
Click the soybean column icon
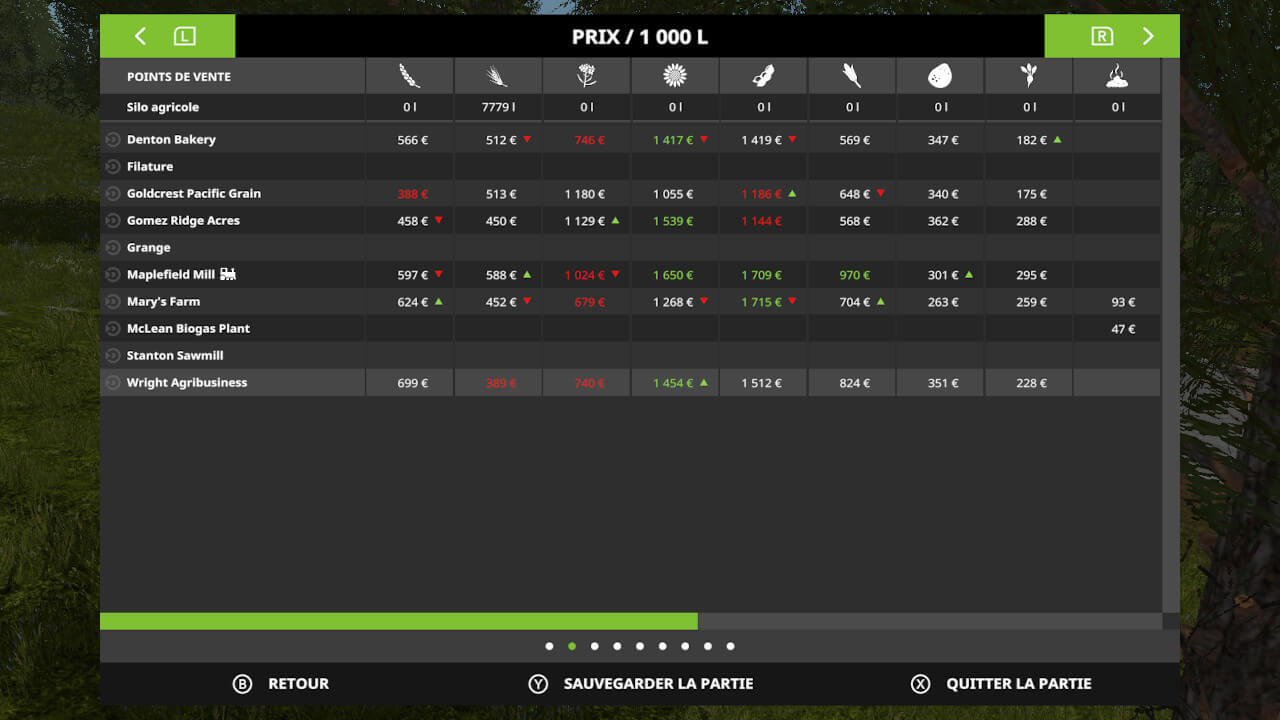tap(763, 76)
